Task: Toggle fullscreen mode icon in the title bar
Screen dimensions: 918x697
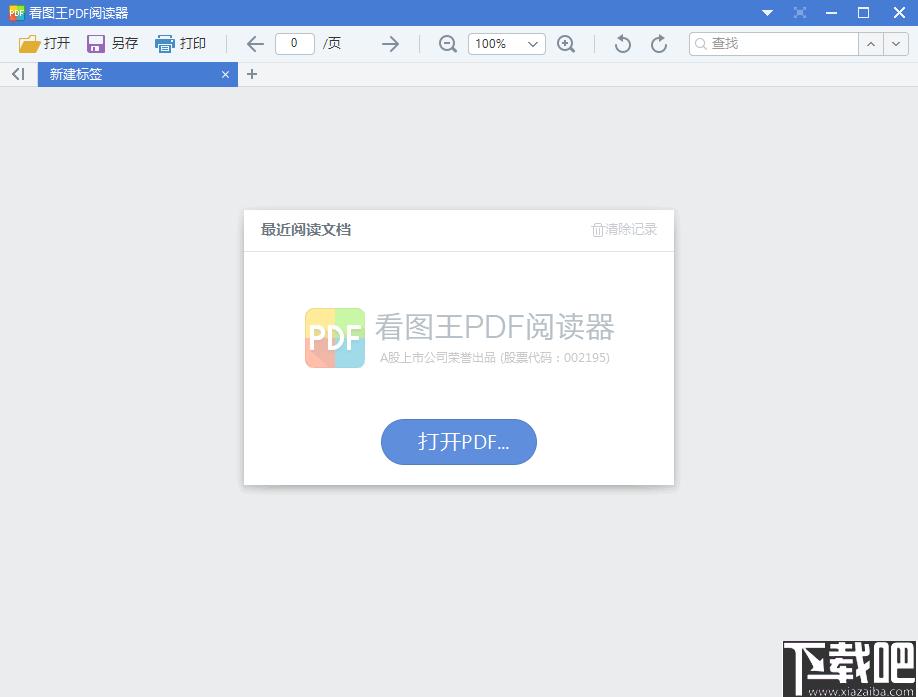Action: click(800, 12)
